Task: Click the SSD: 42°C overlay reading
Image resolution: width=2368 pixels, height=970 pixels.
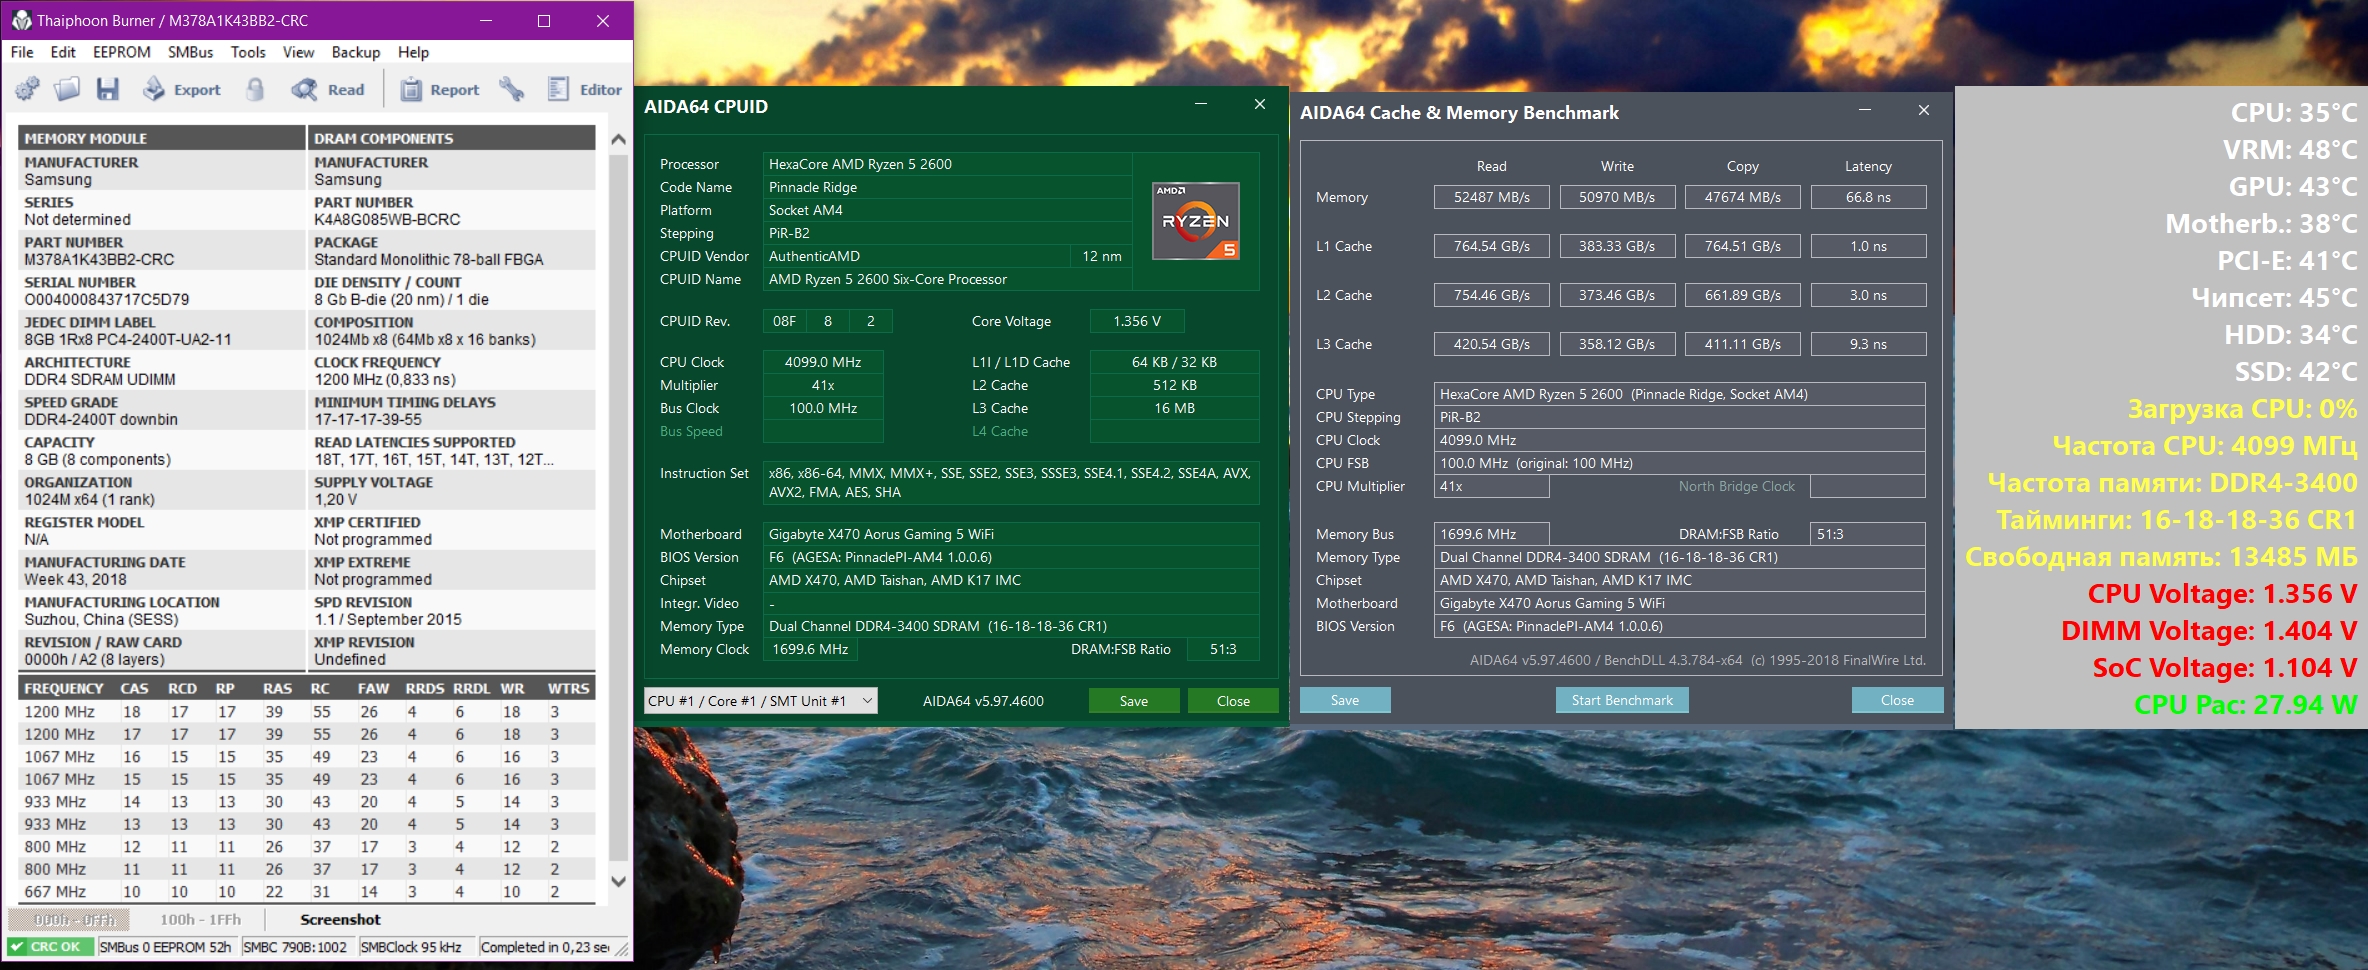Action: tap(2296, 372)
